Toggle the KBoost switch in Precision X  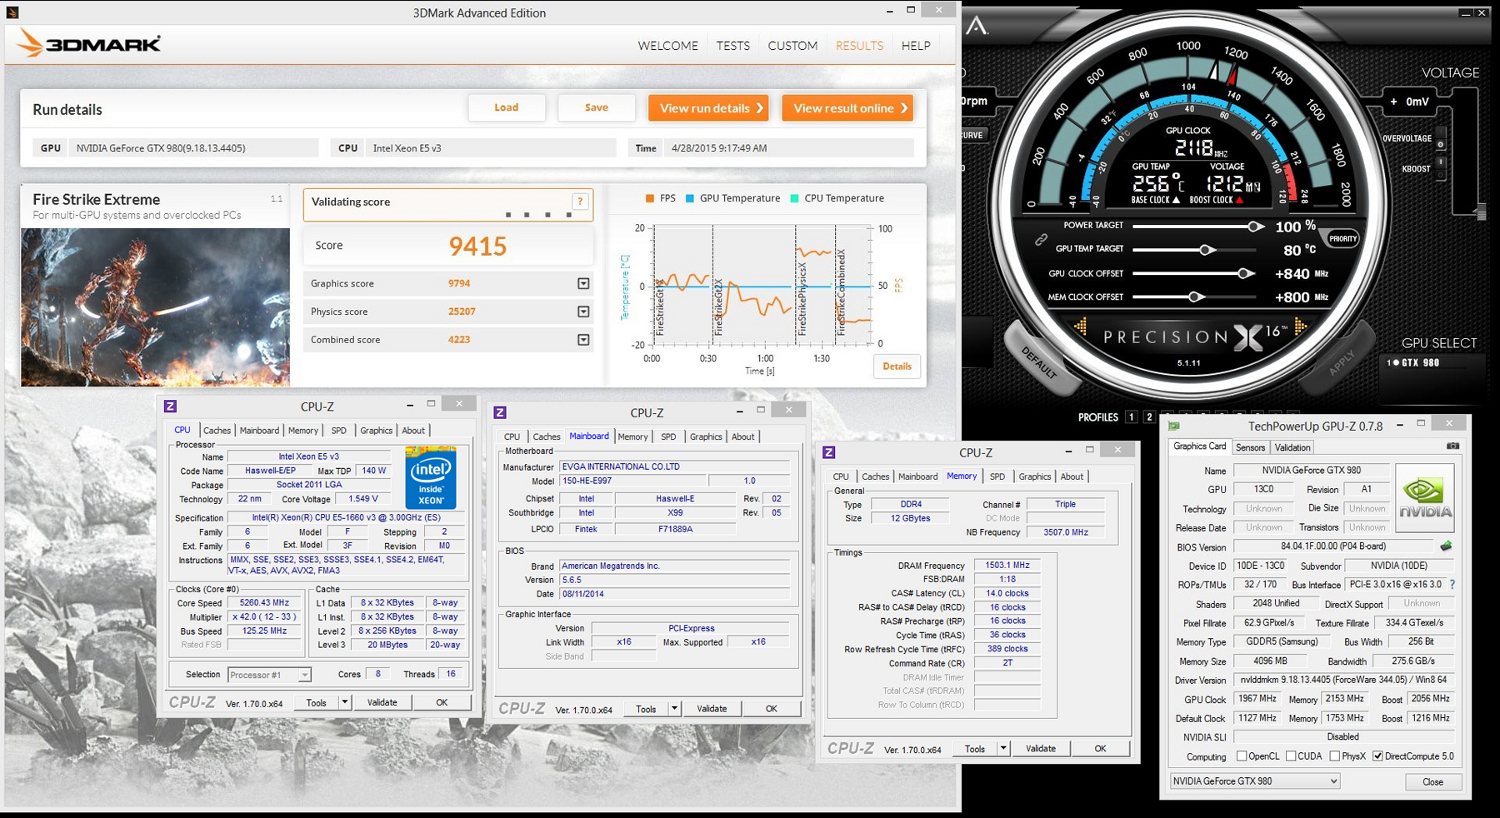1440,168
